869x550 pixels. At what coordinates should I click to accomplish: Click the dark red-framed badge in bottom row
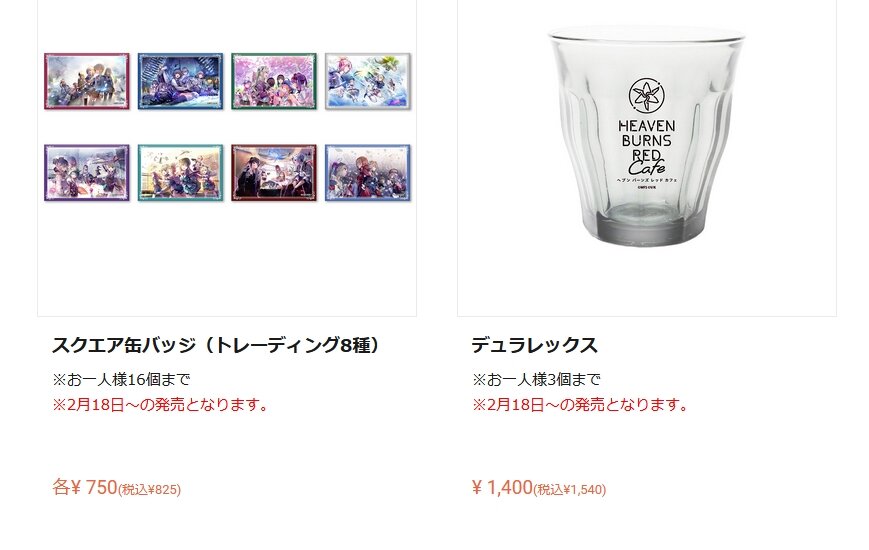coord(274,173)
